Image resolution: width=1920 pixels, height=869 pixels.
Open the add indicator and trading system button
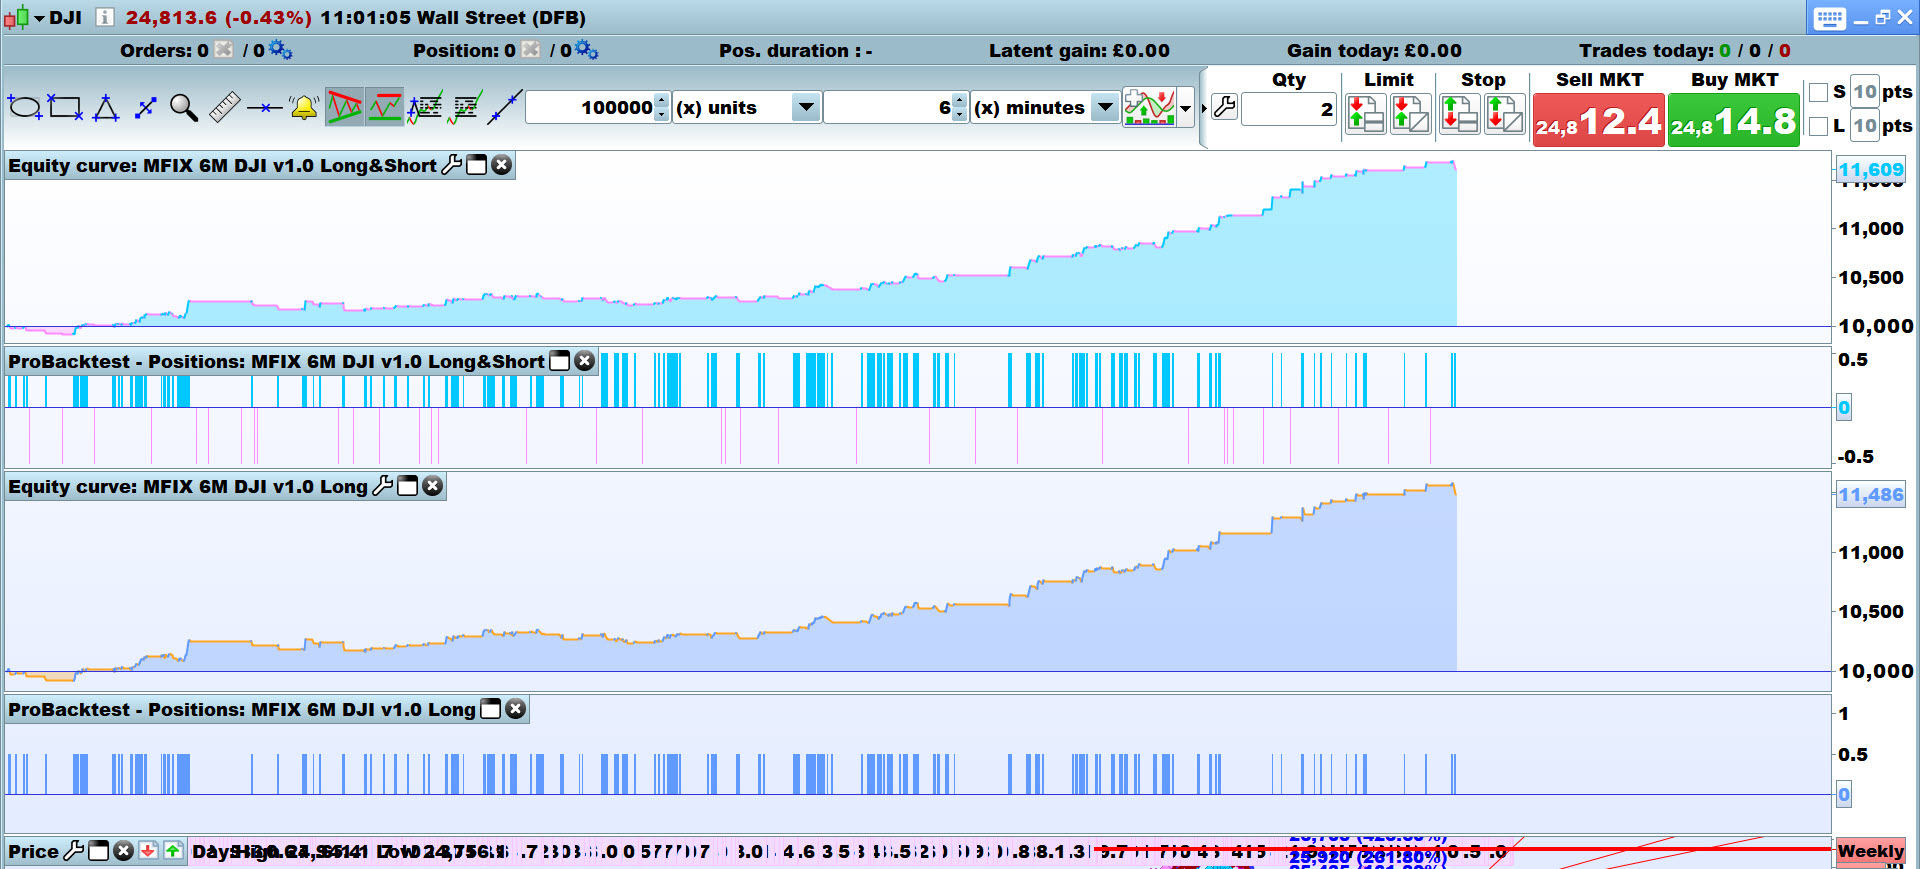[x=1149, y=107]
